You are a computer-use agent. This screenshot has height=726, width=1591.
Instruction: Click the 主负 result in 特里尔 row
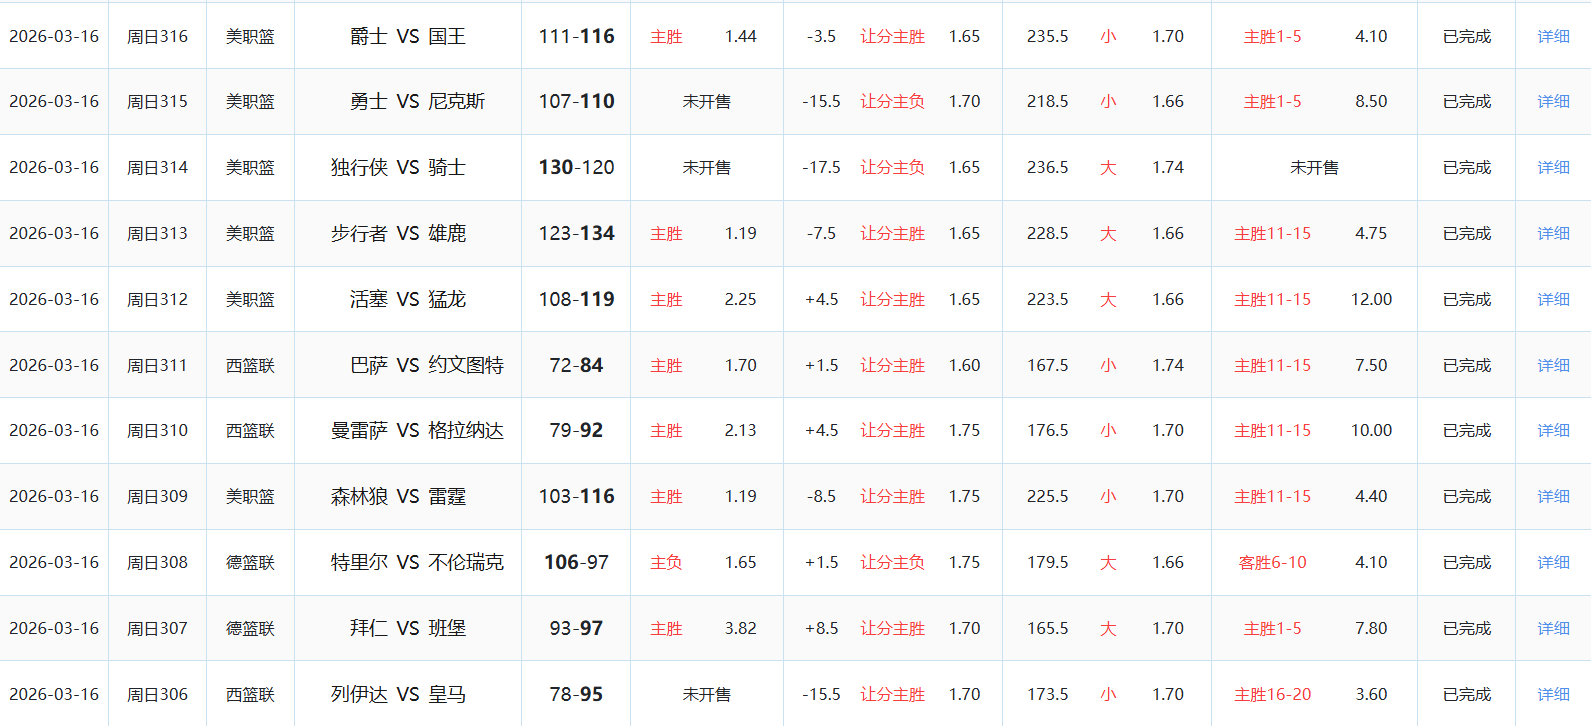[x=666, y=562]
